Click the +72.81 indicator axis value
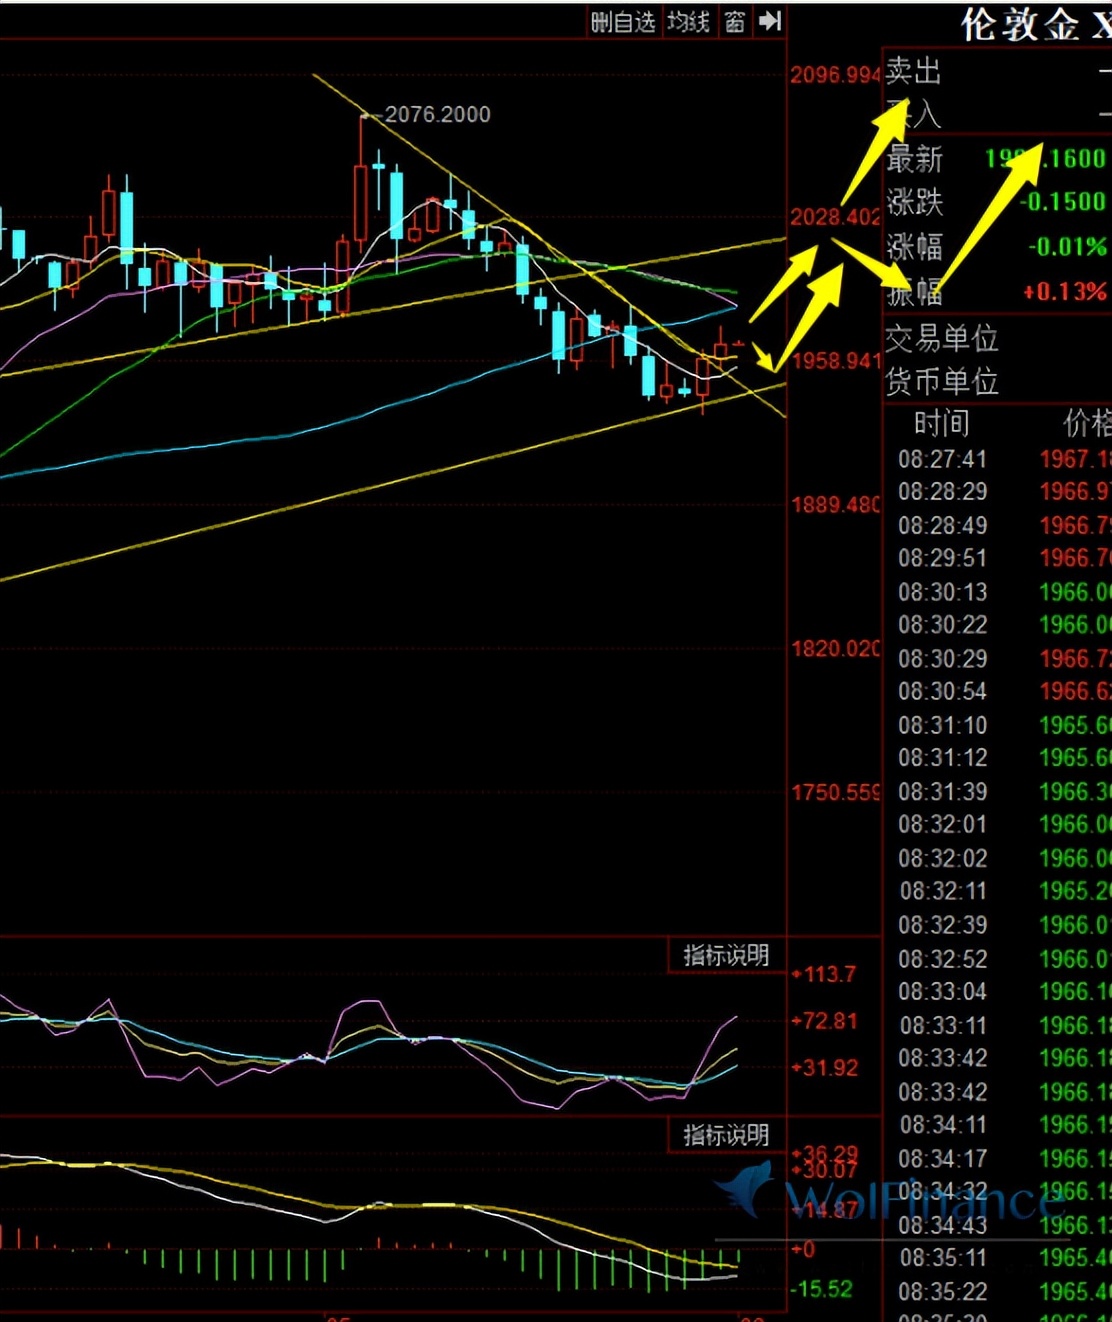 [x=825, y=1021]
